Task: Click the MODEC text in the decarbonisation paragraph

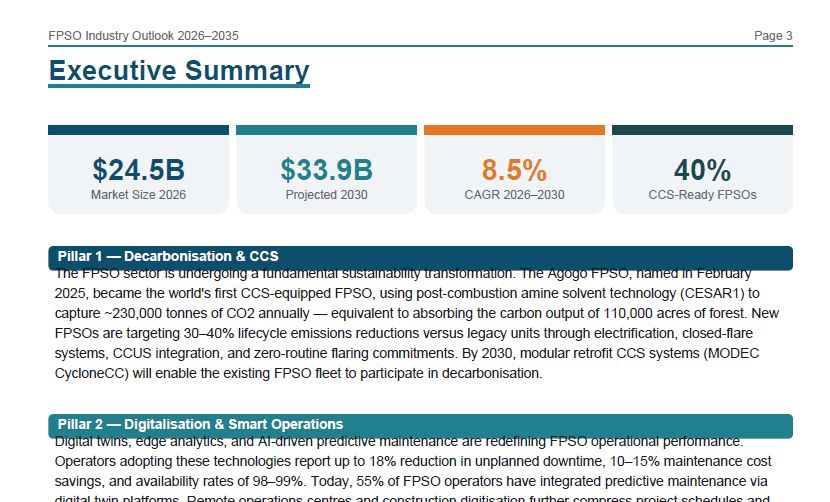Action: (733, 353)
